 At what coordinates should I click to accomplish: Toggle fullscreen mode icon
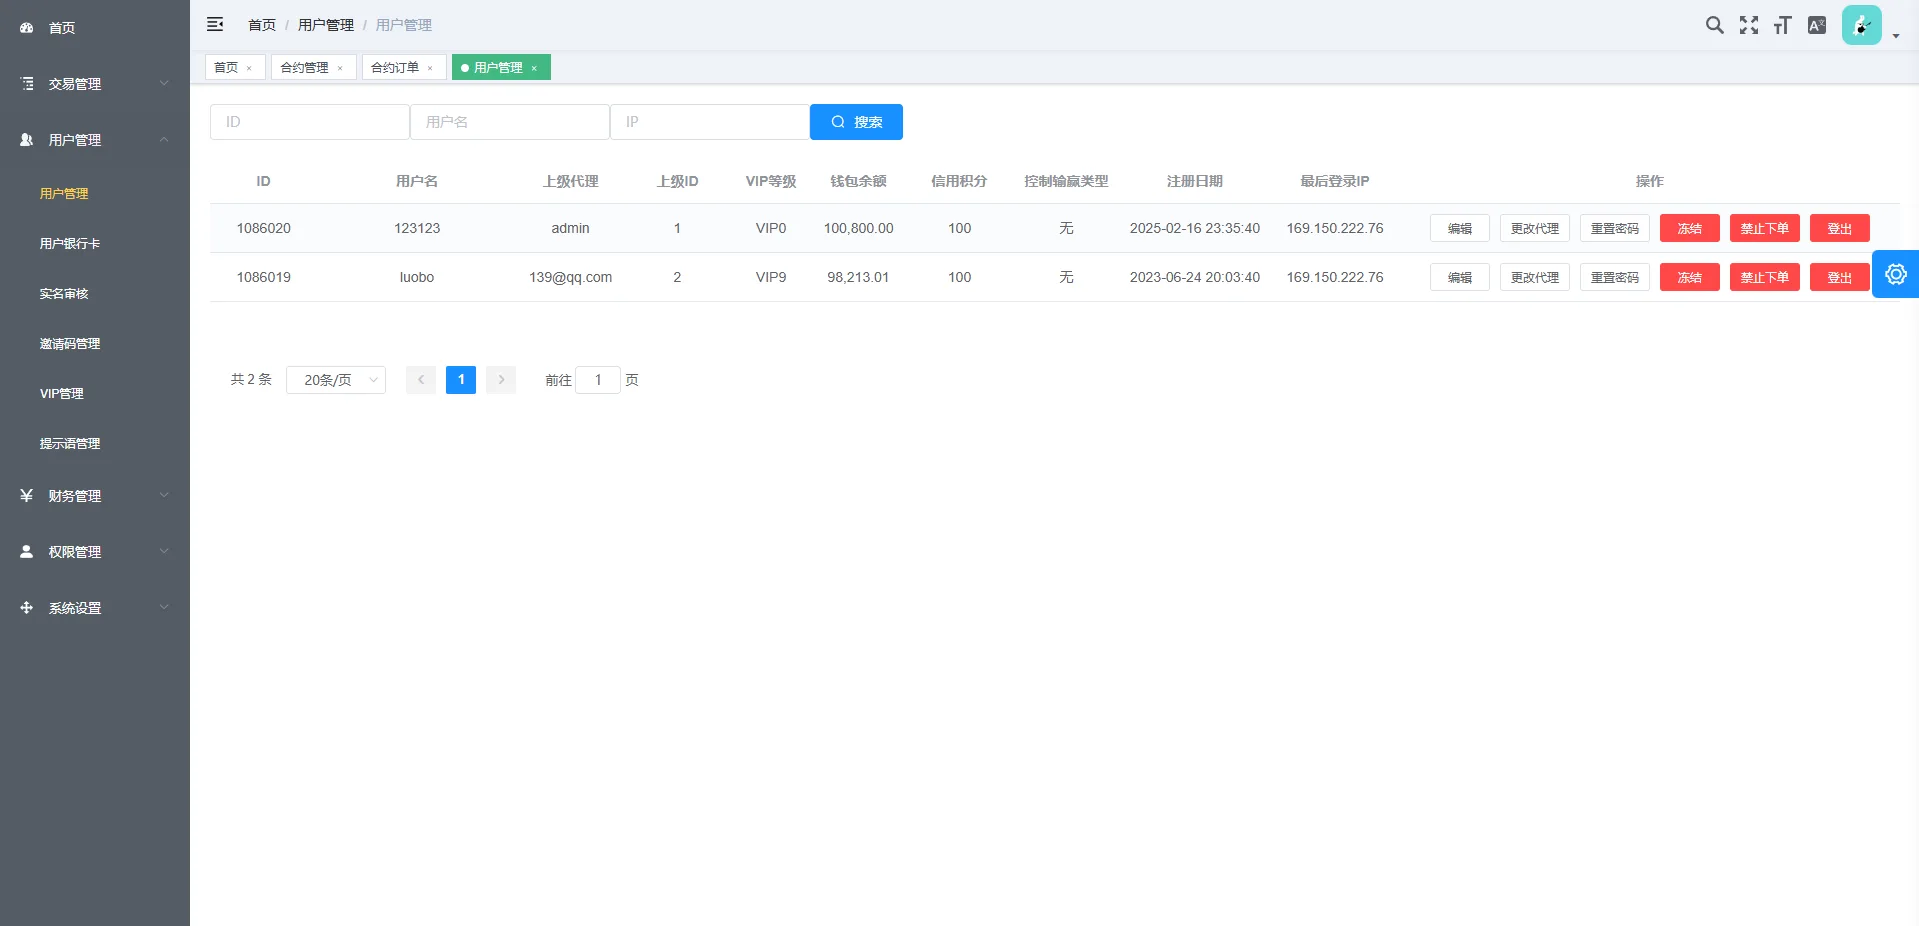pyautogui.click(x=1748, y=25)
